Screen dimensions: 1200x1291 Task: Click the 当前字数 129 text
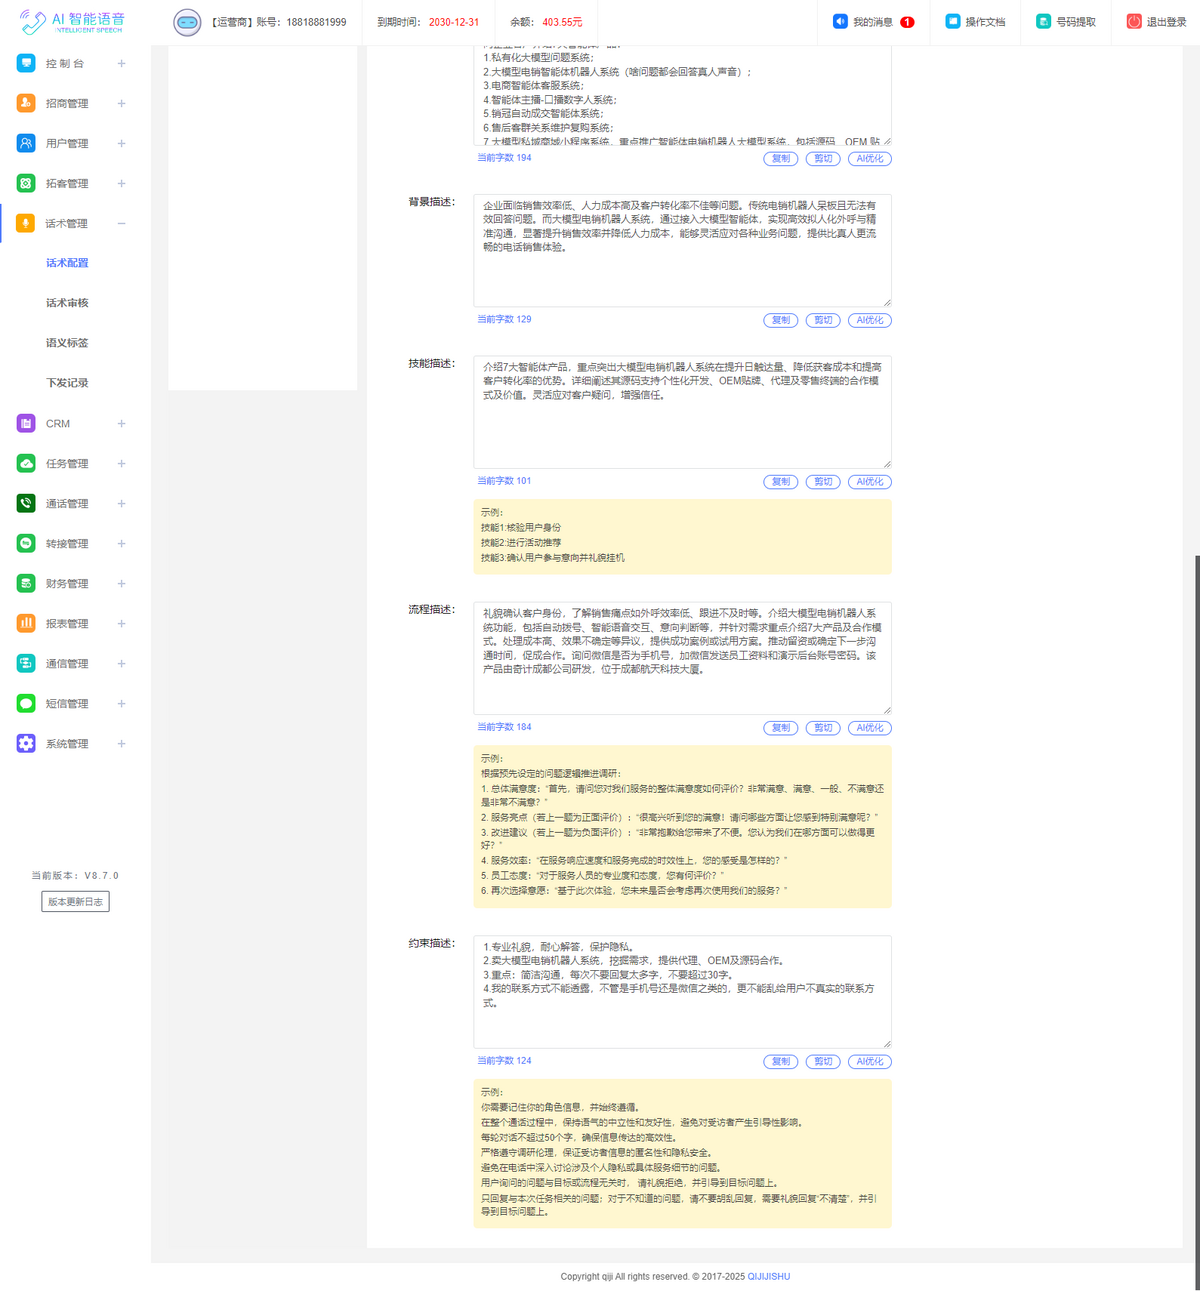pos(504,320)
